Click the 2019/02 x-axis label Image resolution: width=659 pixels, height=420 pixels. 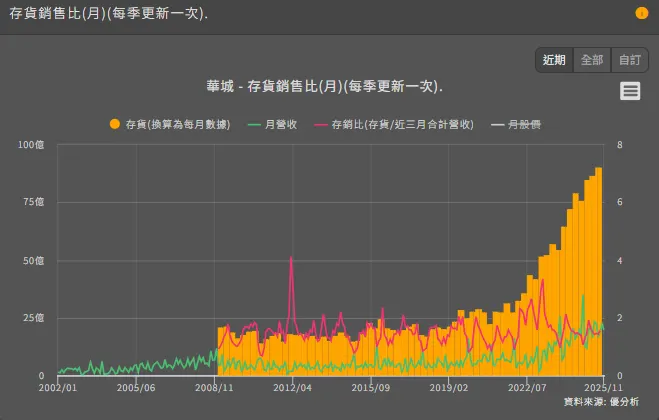[448, 388]
